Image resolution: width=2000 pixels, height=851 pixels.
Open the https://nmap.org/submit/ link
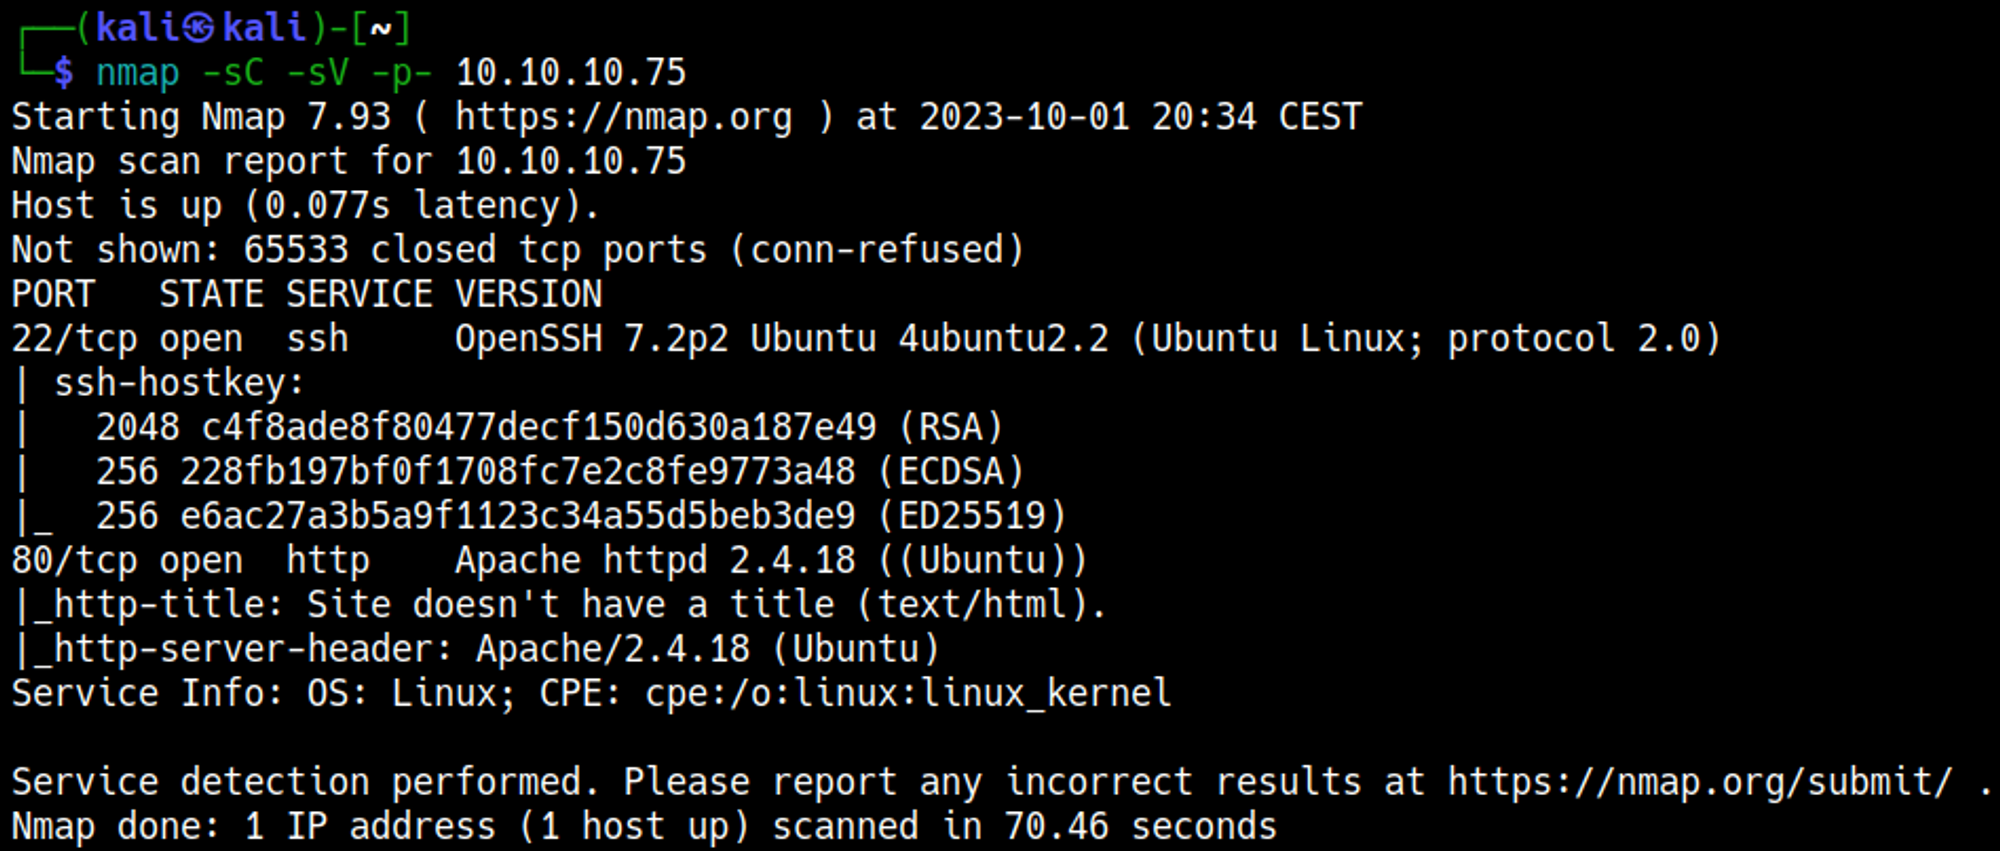tap(1699, 782)
